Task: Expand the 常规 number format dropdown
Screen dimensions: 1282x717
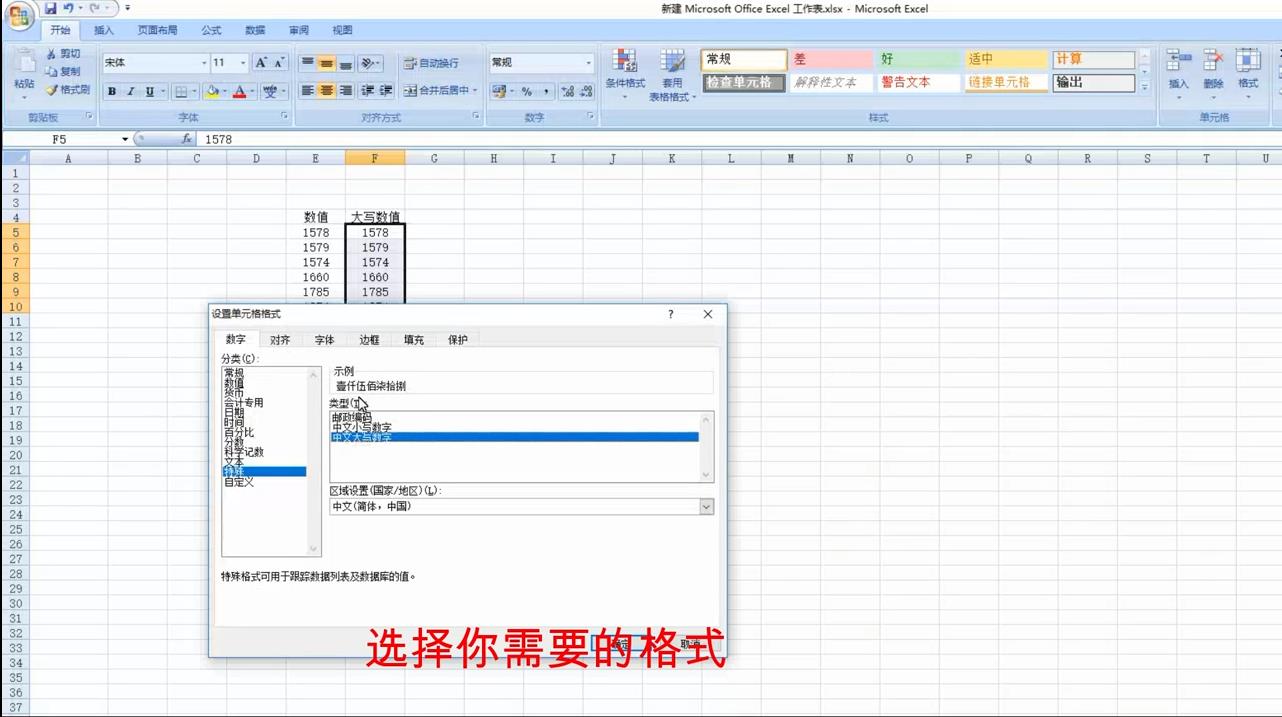Action: click(588, 62)
